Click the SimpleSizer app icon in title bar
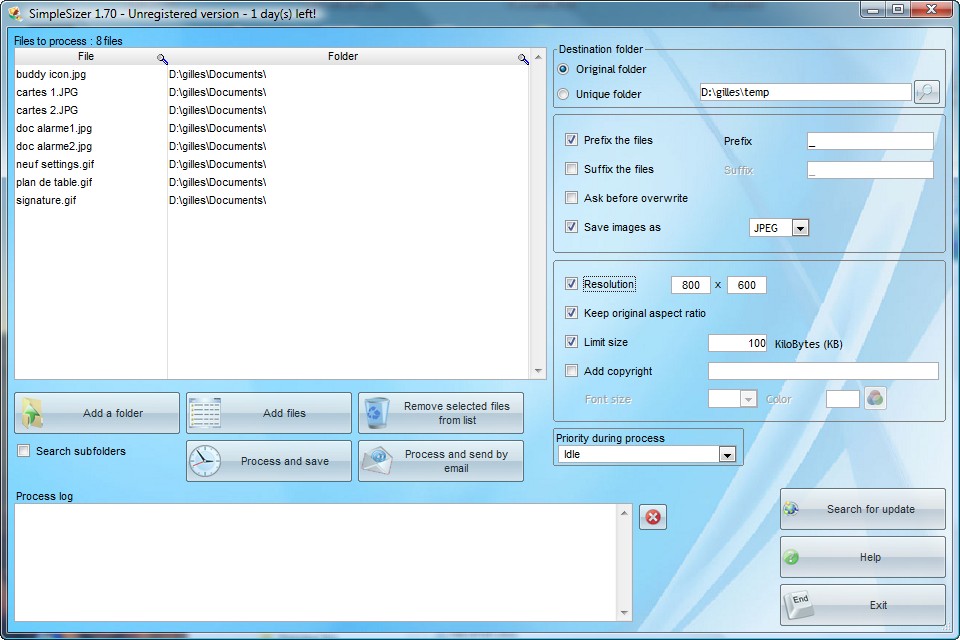 pos(15,13)
